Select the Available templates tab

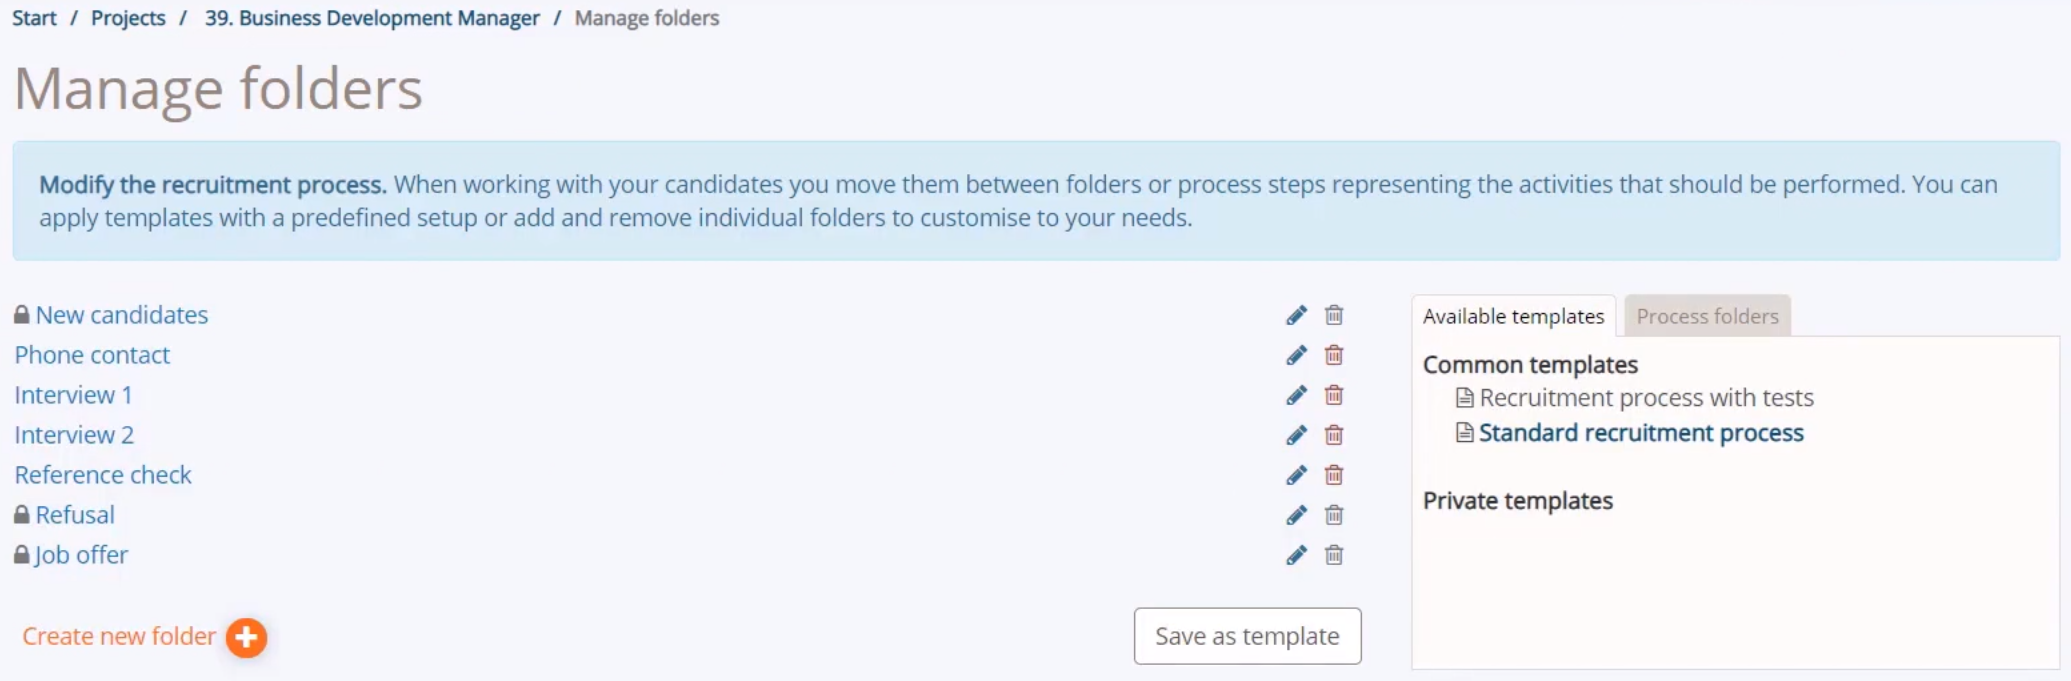1513,316
